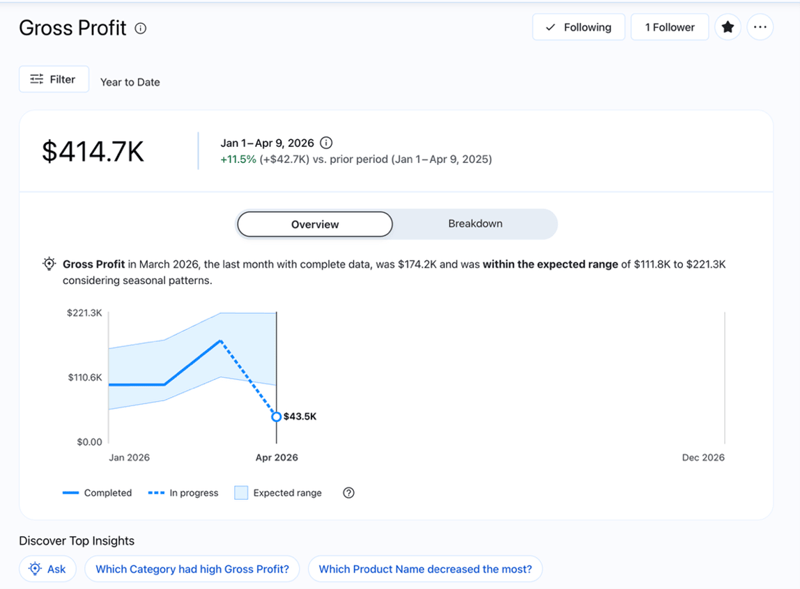Click the checkmark inside Following button
800x589 pixels.
click(552, 27)
